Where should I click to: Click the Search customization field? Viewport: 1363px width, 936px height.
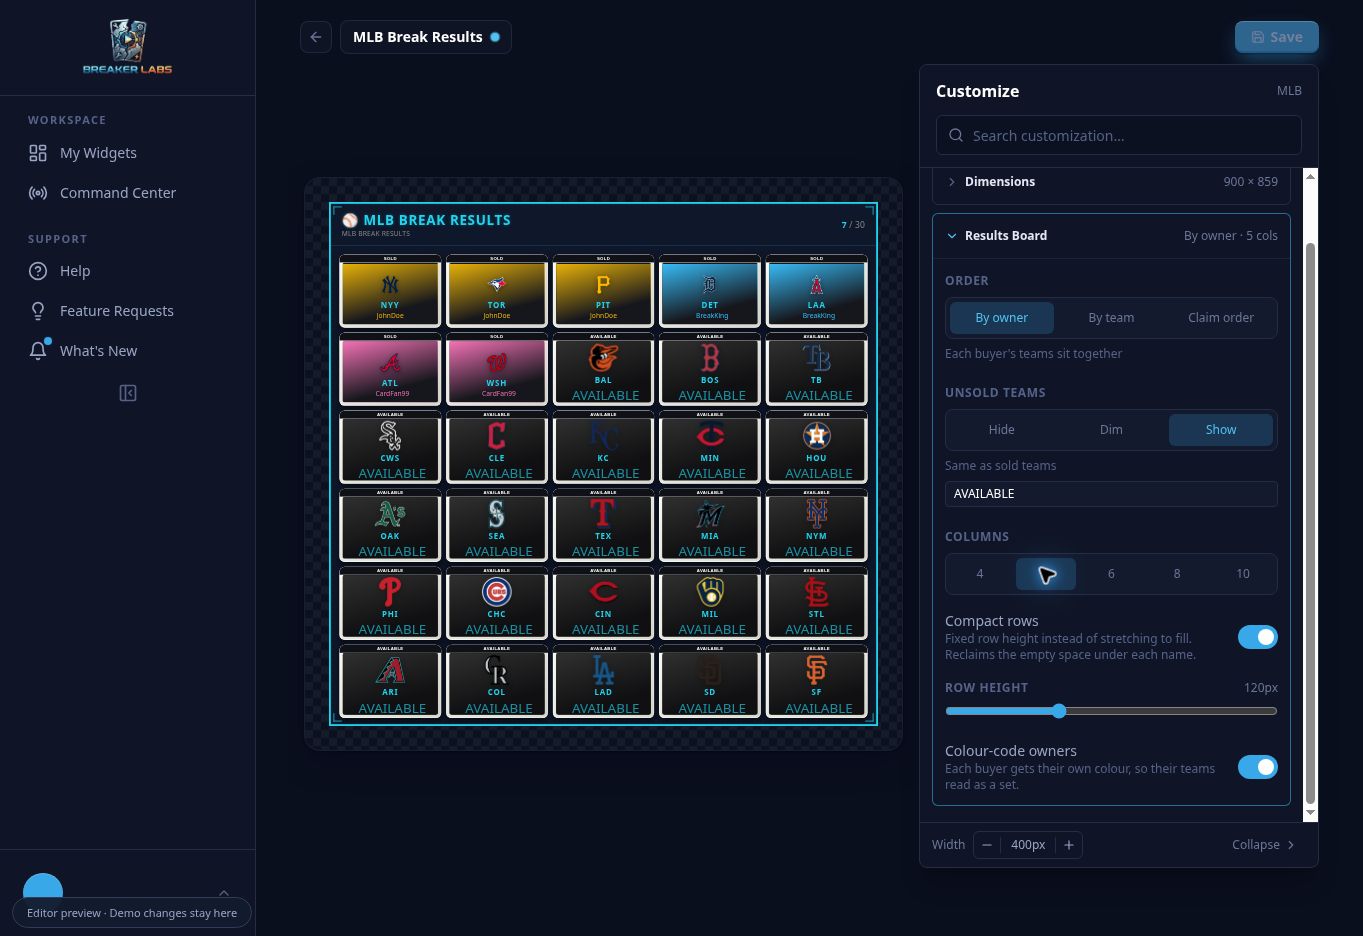(1119, 135)
